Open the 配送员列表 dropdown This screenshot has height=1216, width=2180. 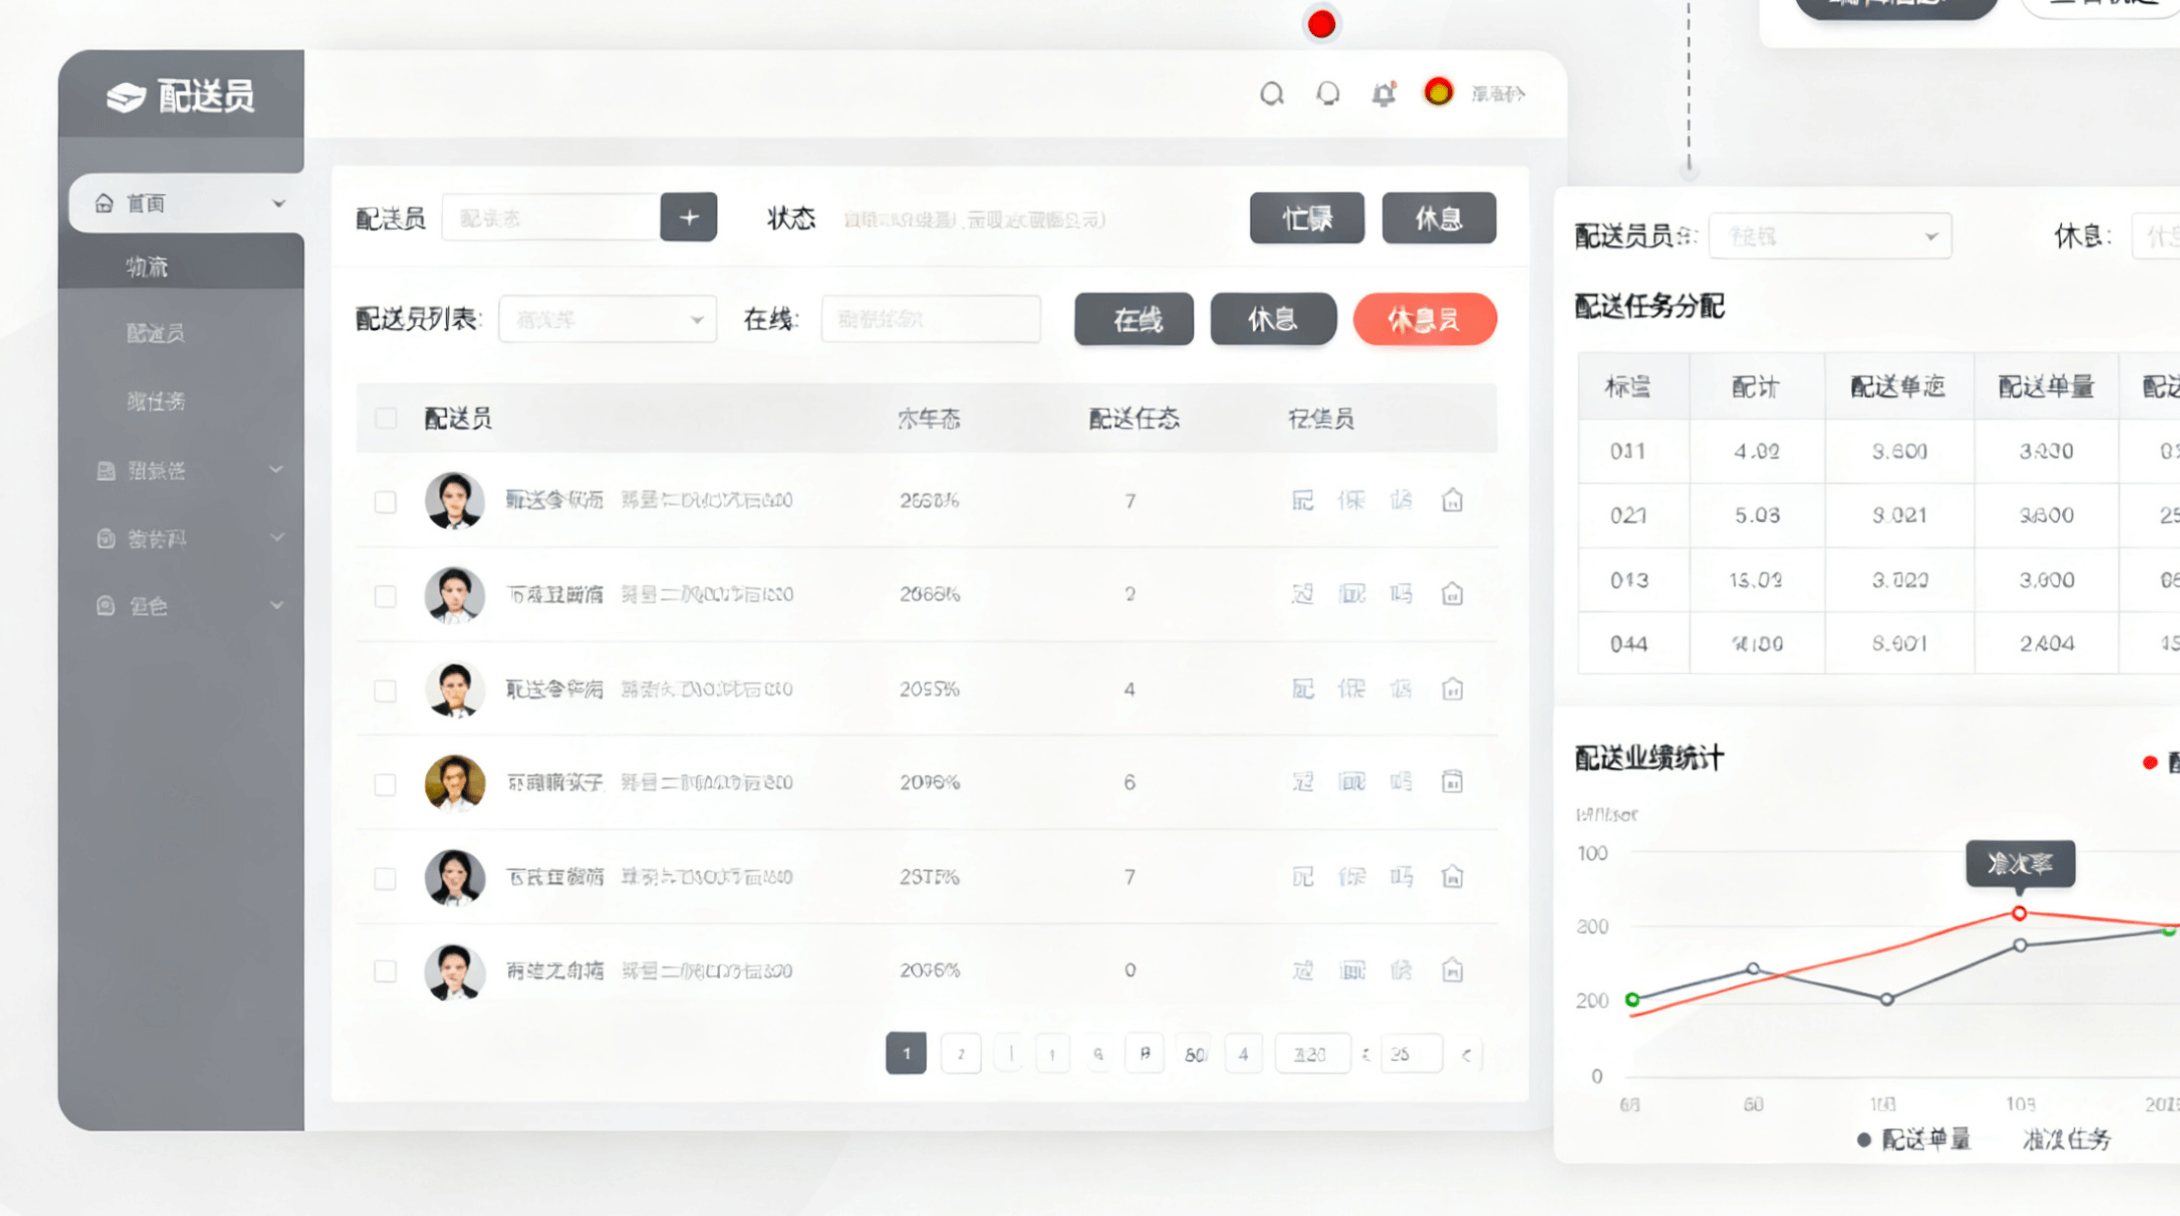tap(607, 319)
